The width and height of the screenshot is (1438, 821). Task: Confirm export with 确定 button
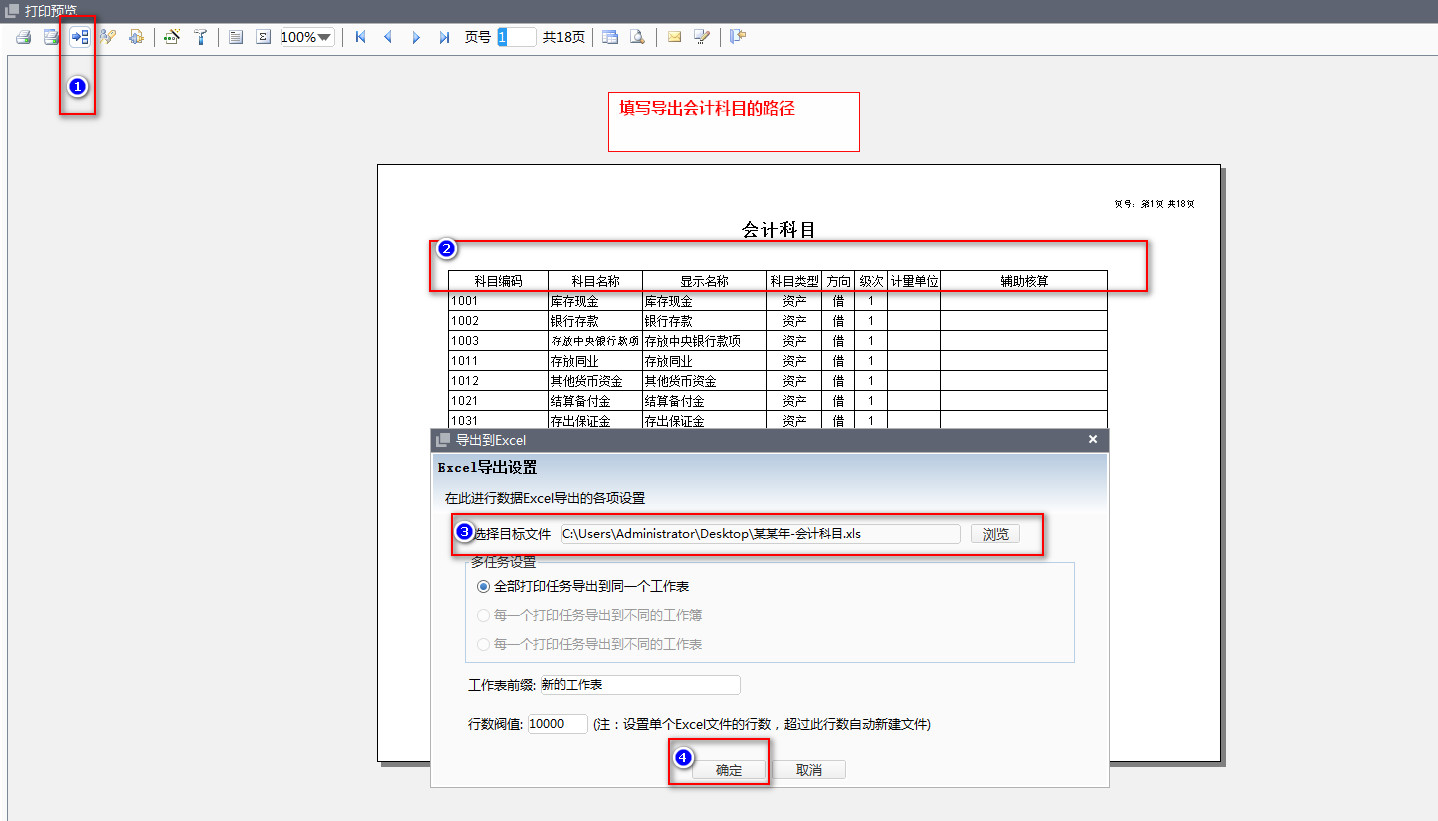pos(729,770)
